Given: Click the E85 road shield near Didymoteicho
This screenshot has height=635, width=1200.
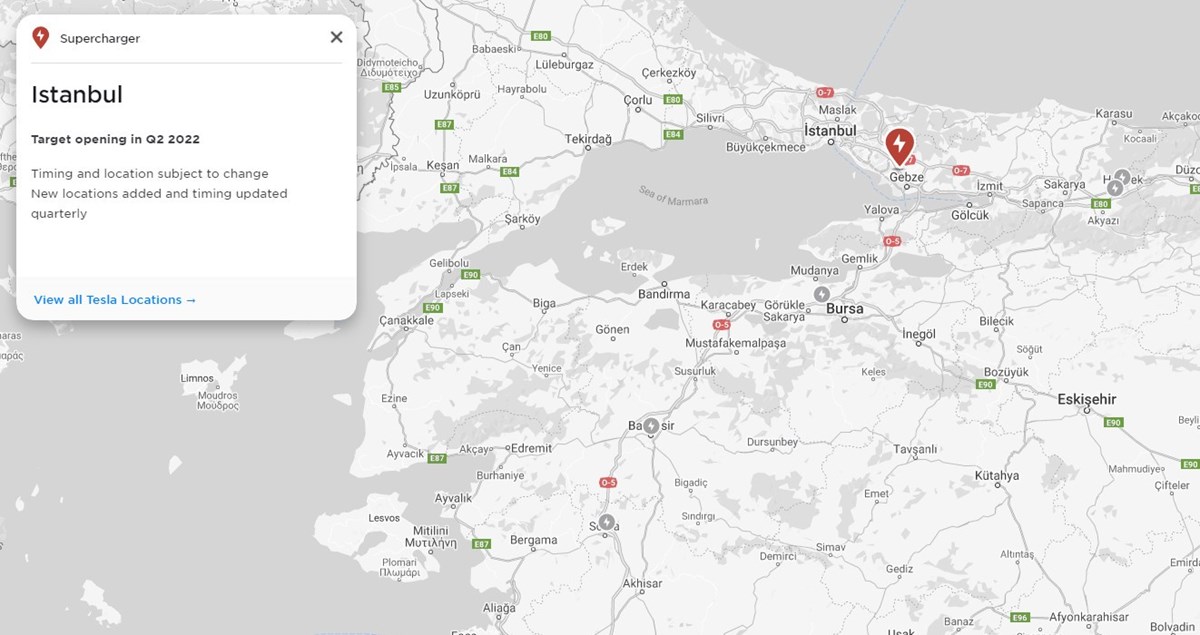Looking at the screenshot, I should (392, 87).
